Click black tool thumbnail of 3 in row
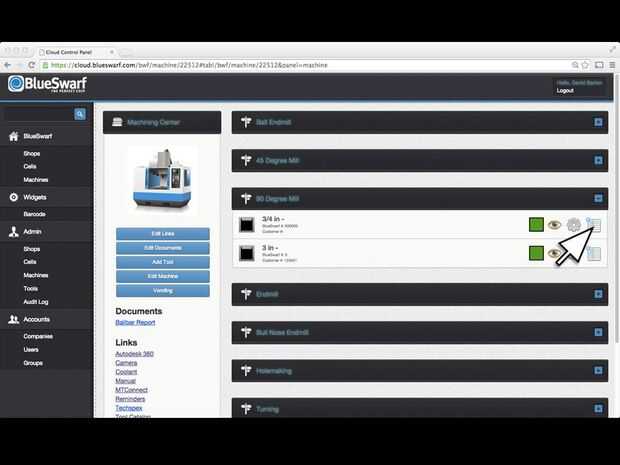Viewport: 620px width, 465px height. click(x=247, y=253)
